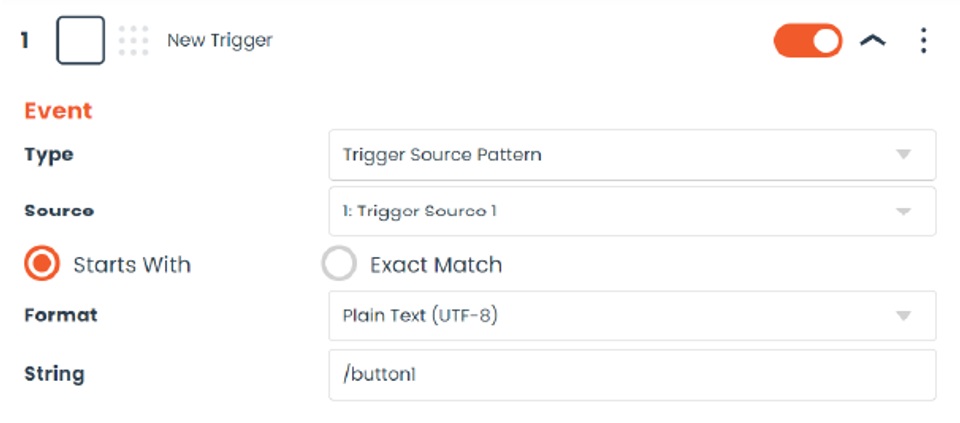
Task: Click the Exact Match option text
Action: coord(436,265)
